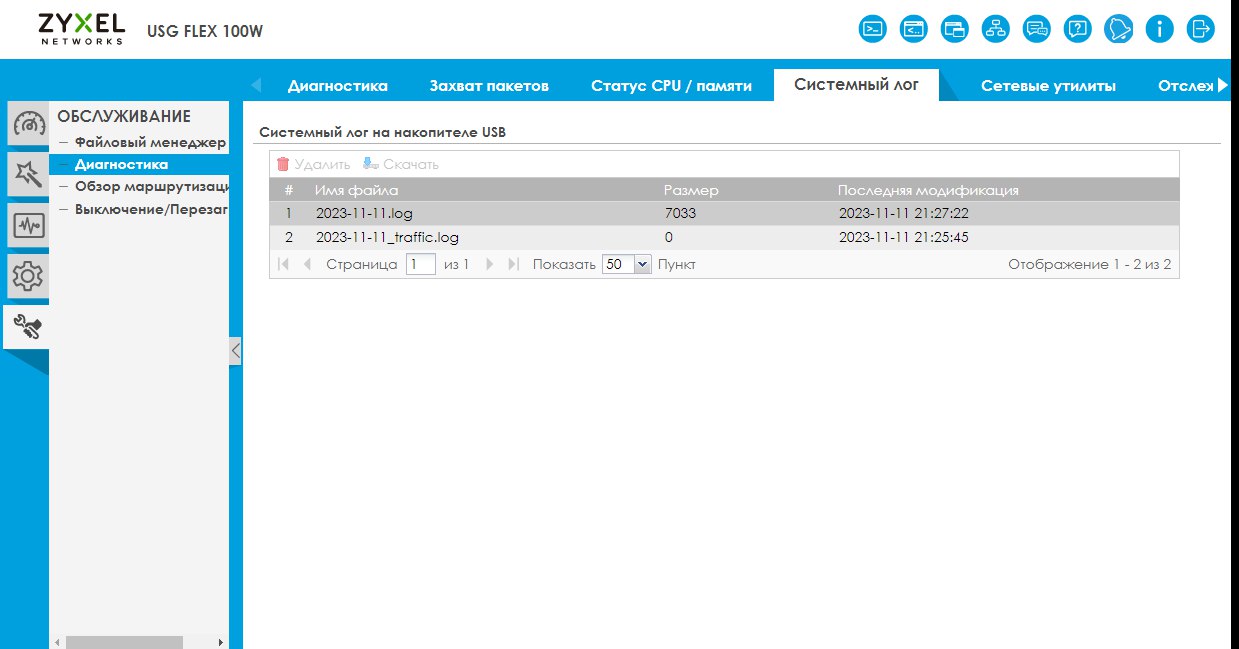The width and height of the screenshot is (1239, 649).
Task: Open the forum chat bubbles icon
Action: (x=1037, y=28)
